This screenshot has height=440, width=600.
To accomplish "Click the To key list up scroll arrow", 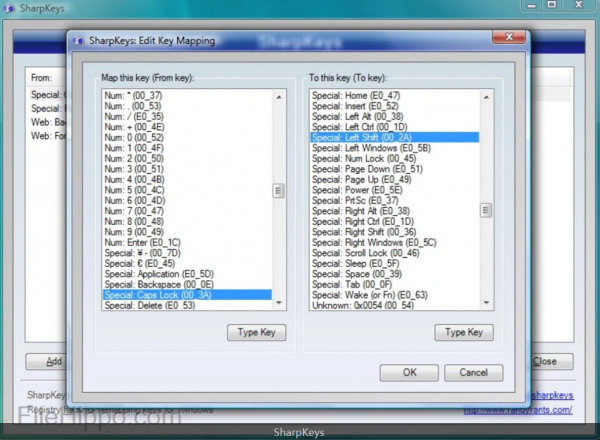I will pos(486,97).
